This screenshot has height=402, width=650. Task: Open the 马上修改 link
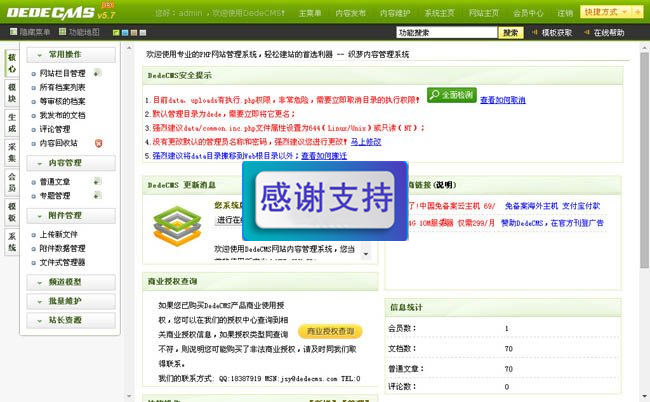[x=366, y=142]
